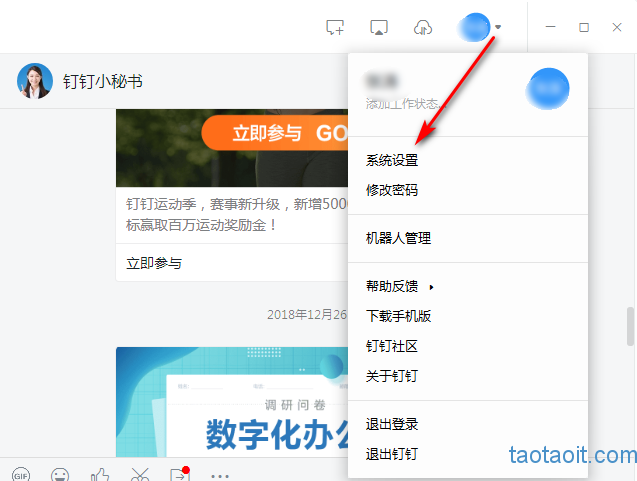
Task: Select 关于钉钉 menu entry
Action: click(392, 376)
